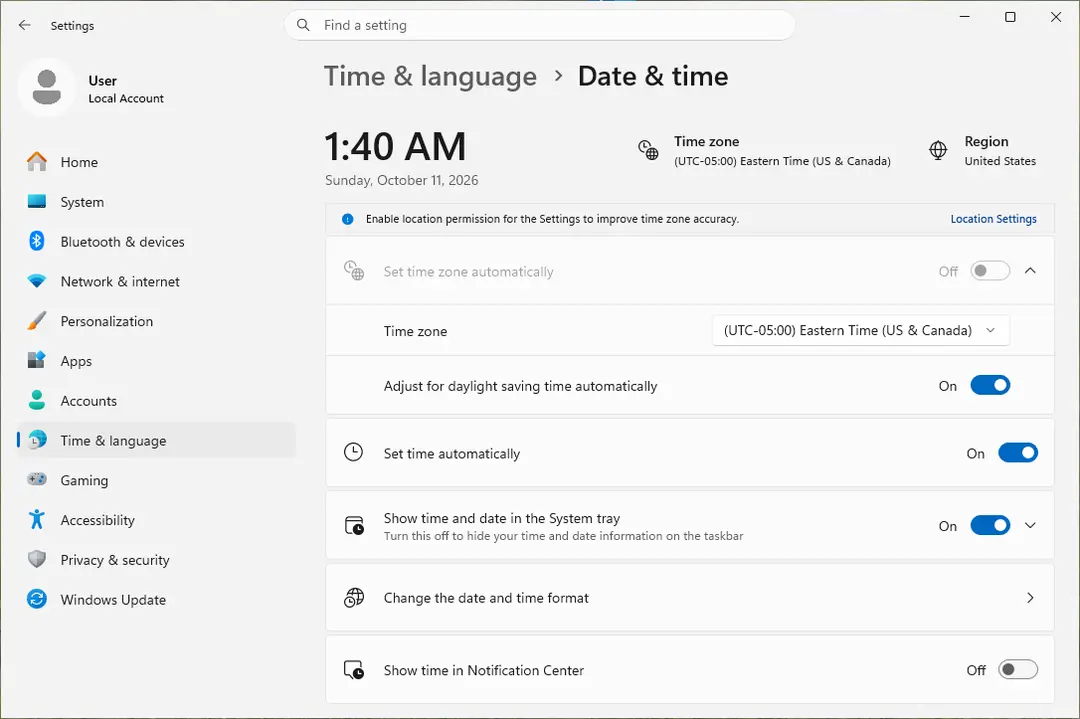The height and width of the screenshot is (719, 1080).
Task: Go to Apps settings
Action: 156,361
